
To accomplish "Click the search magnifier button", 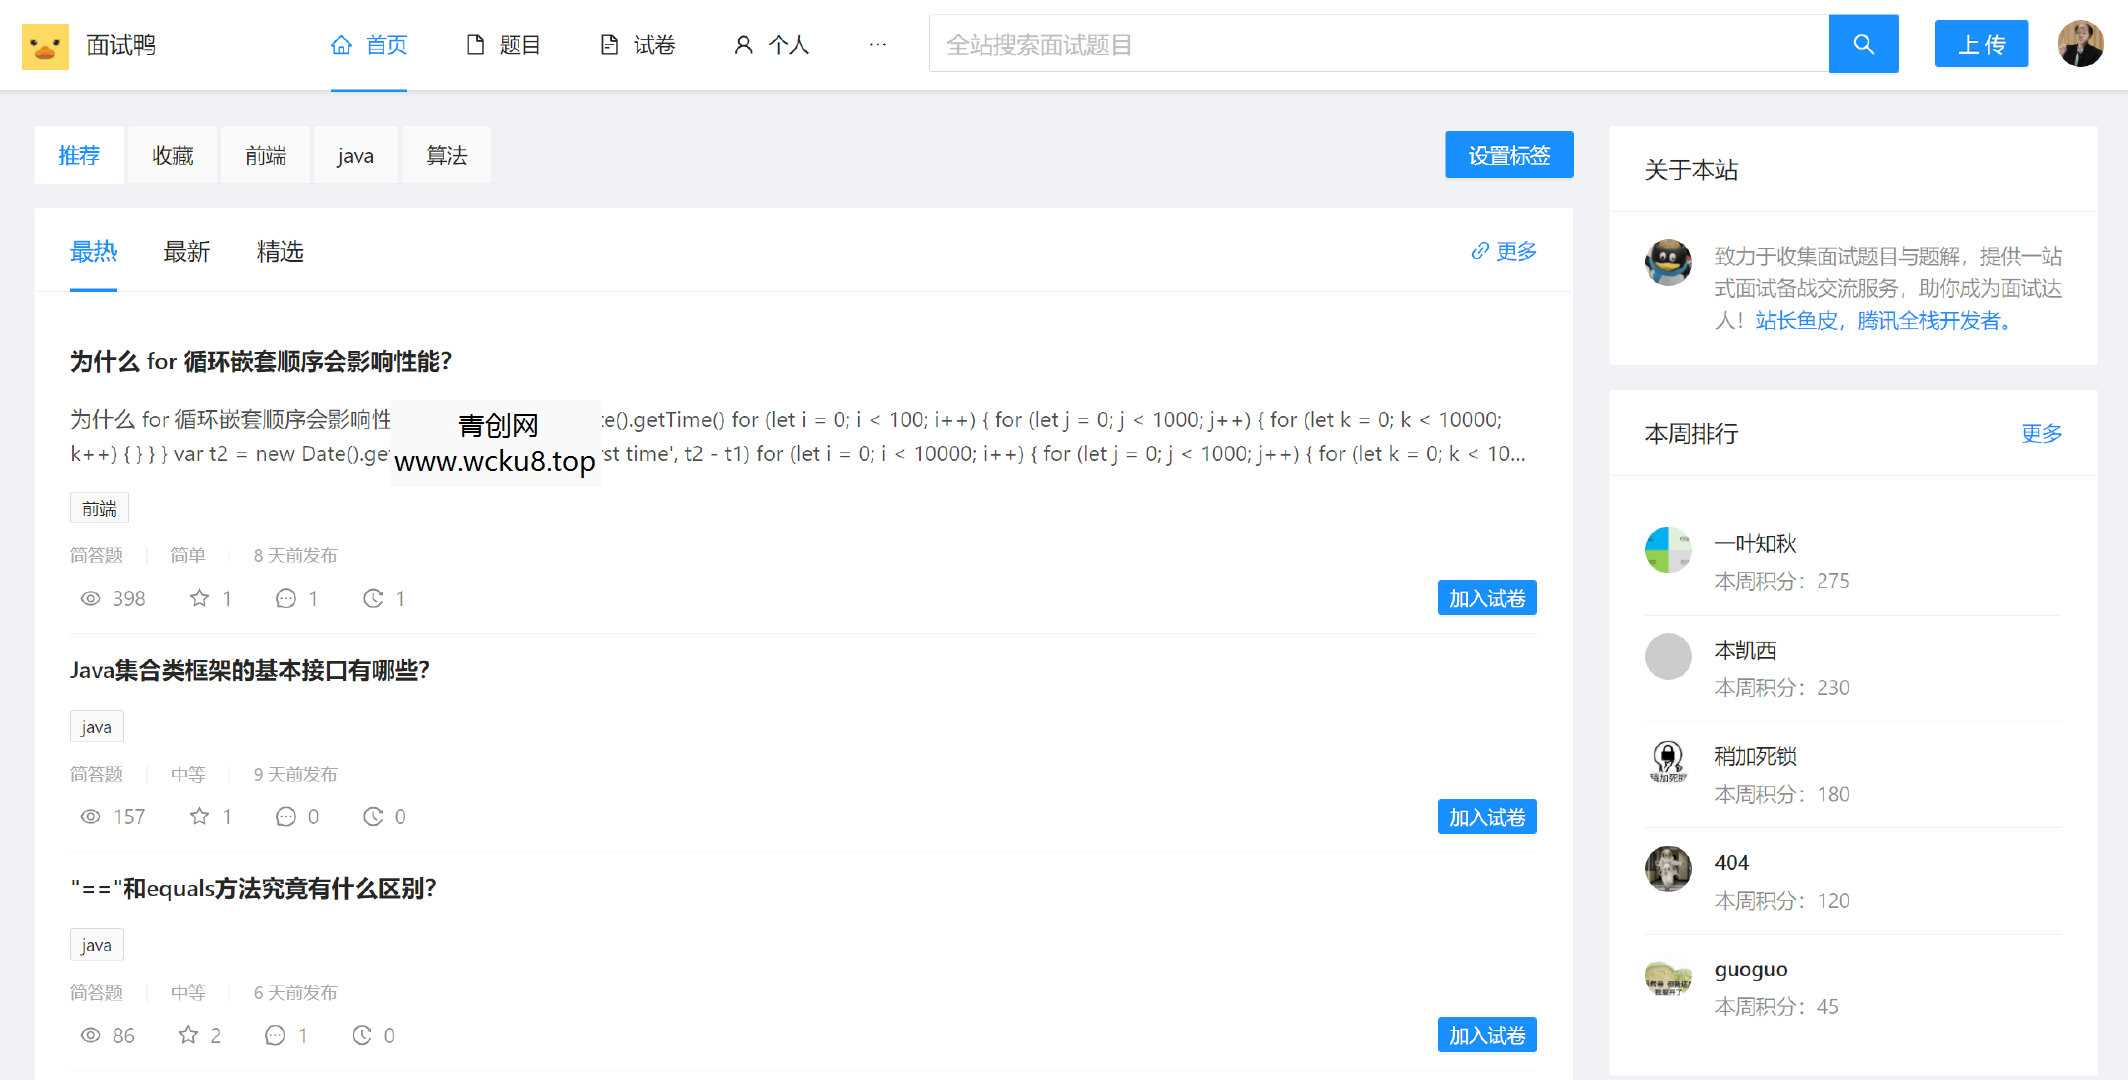I will pos(1862,44).
